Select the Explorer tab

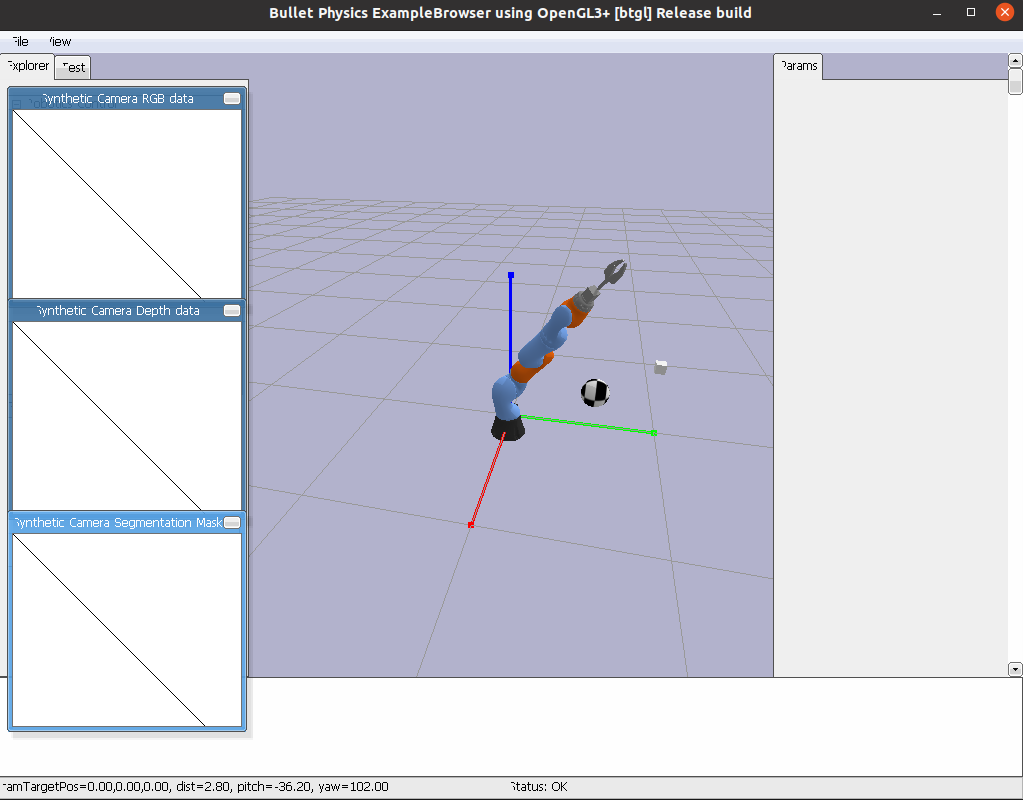point(27,66)
